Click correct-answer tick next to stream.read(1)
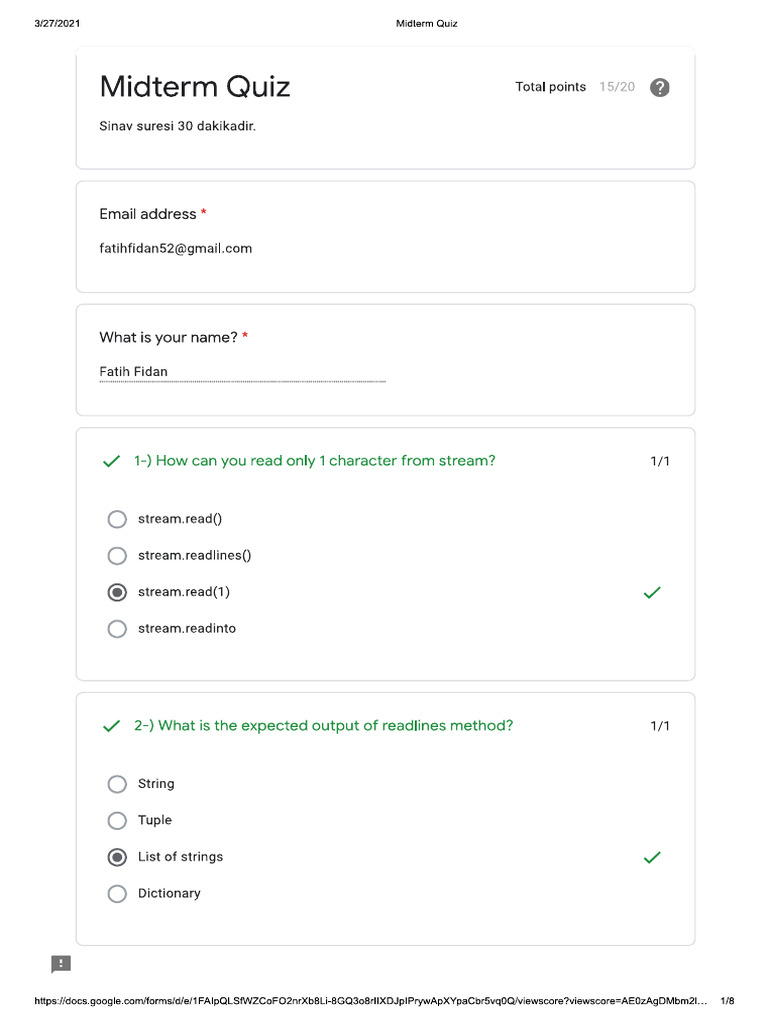 click(x=652, y=592)
